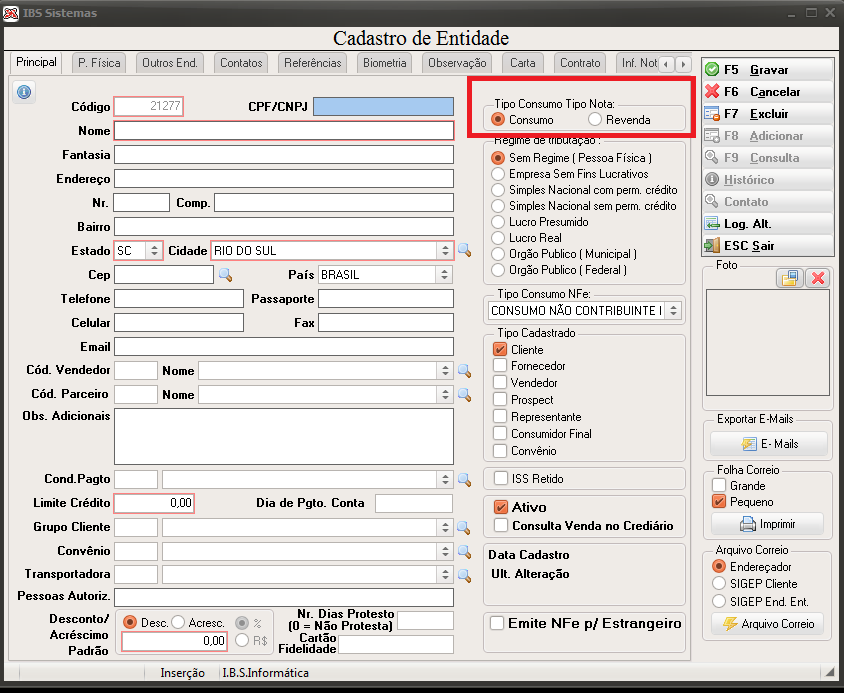Click the magnifier icon next to Cidade

click(x=464, y=250)
